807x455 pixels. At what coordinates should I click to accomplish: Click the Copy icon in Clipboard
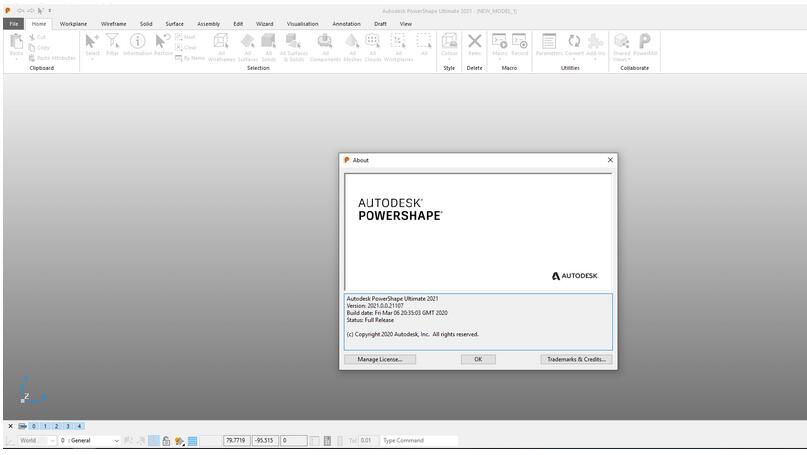[32, 47]
